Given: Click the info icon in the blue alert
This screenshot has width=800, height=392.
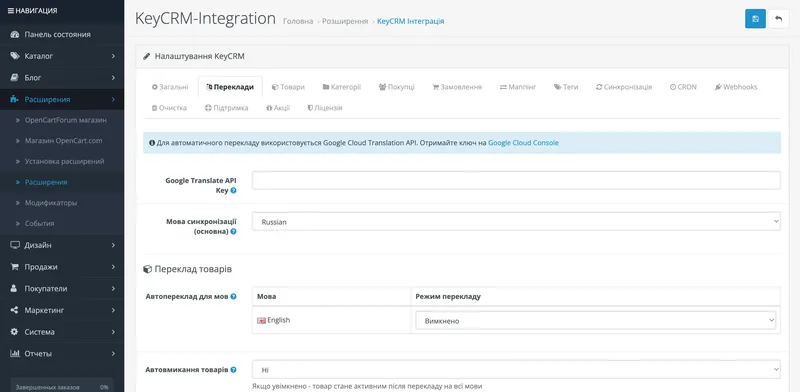Looking at the screenshot, I should pyautogui.click(x=152, y=143).
